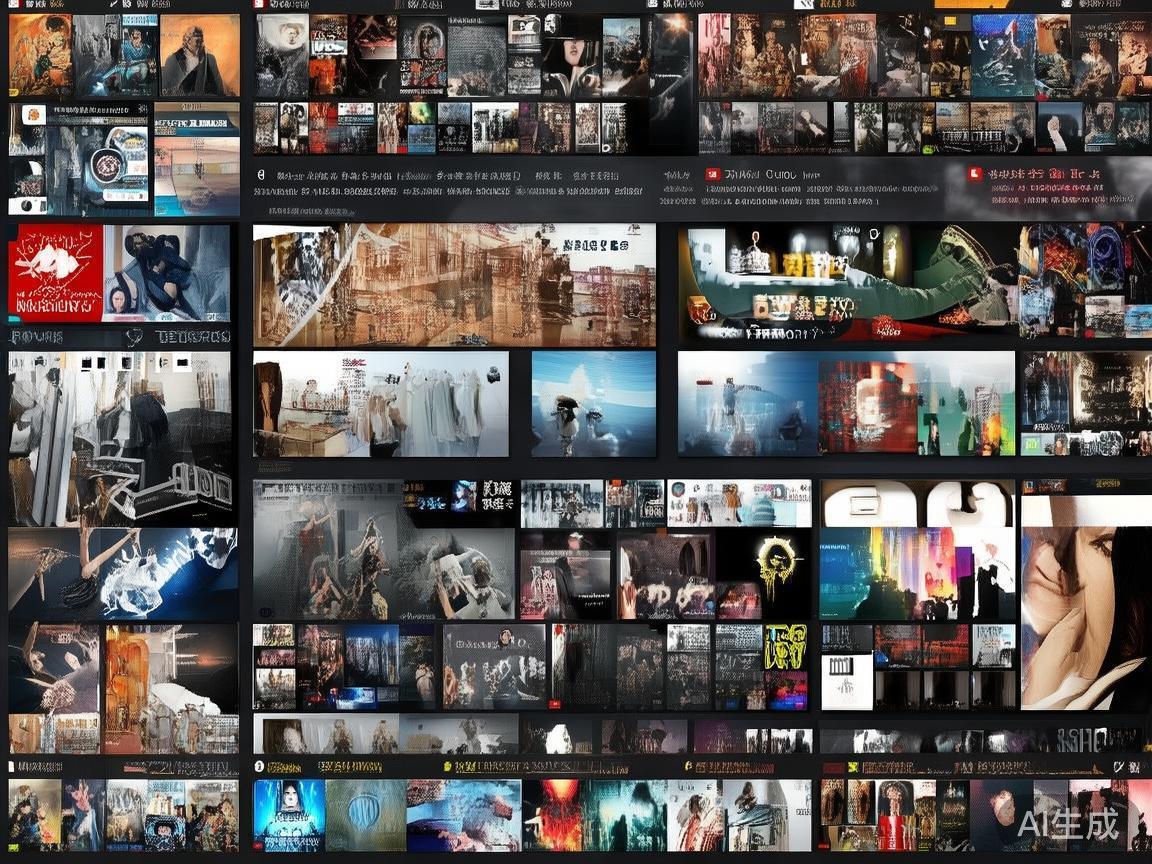Click the red square icon in the right header
Screen dimensions: 1152x864
coord(975,174)
